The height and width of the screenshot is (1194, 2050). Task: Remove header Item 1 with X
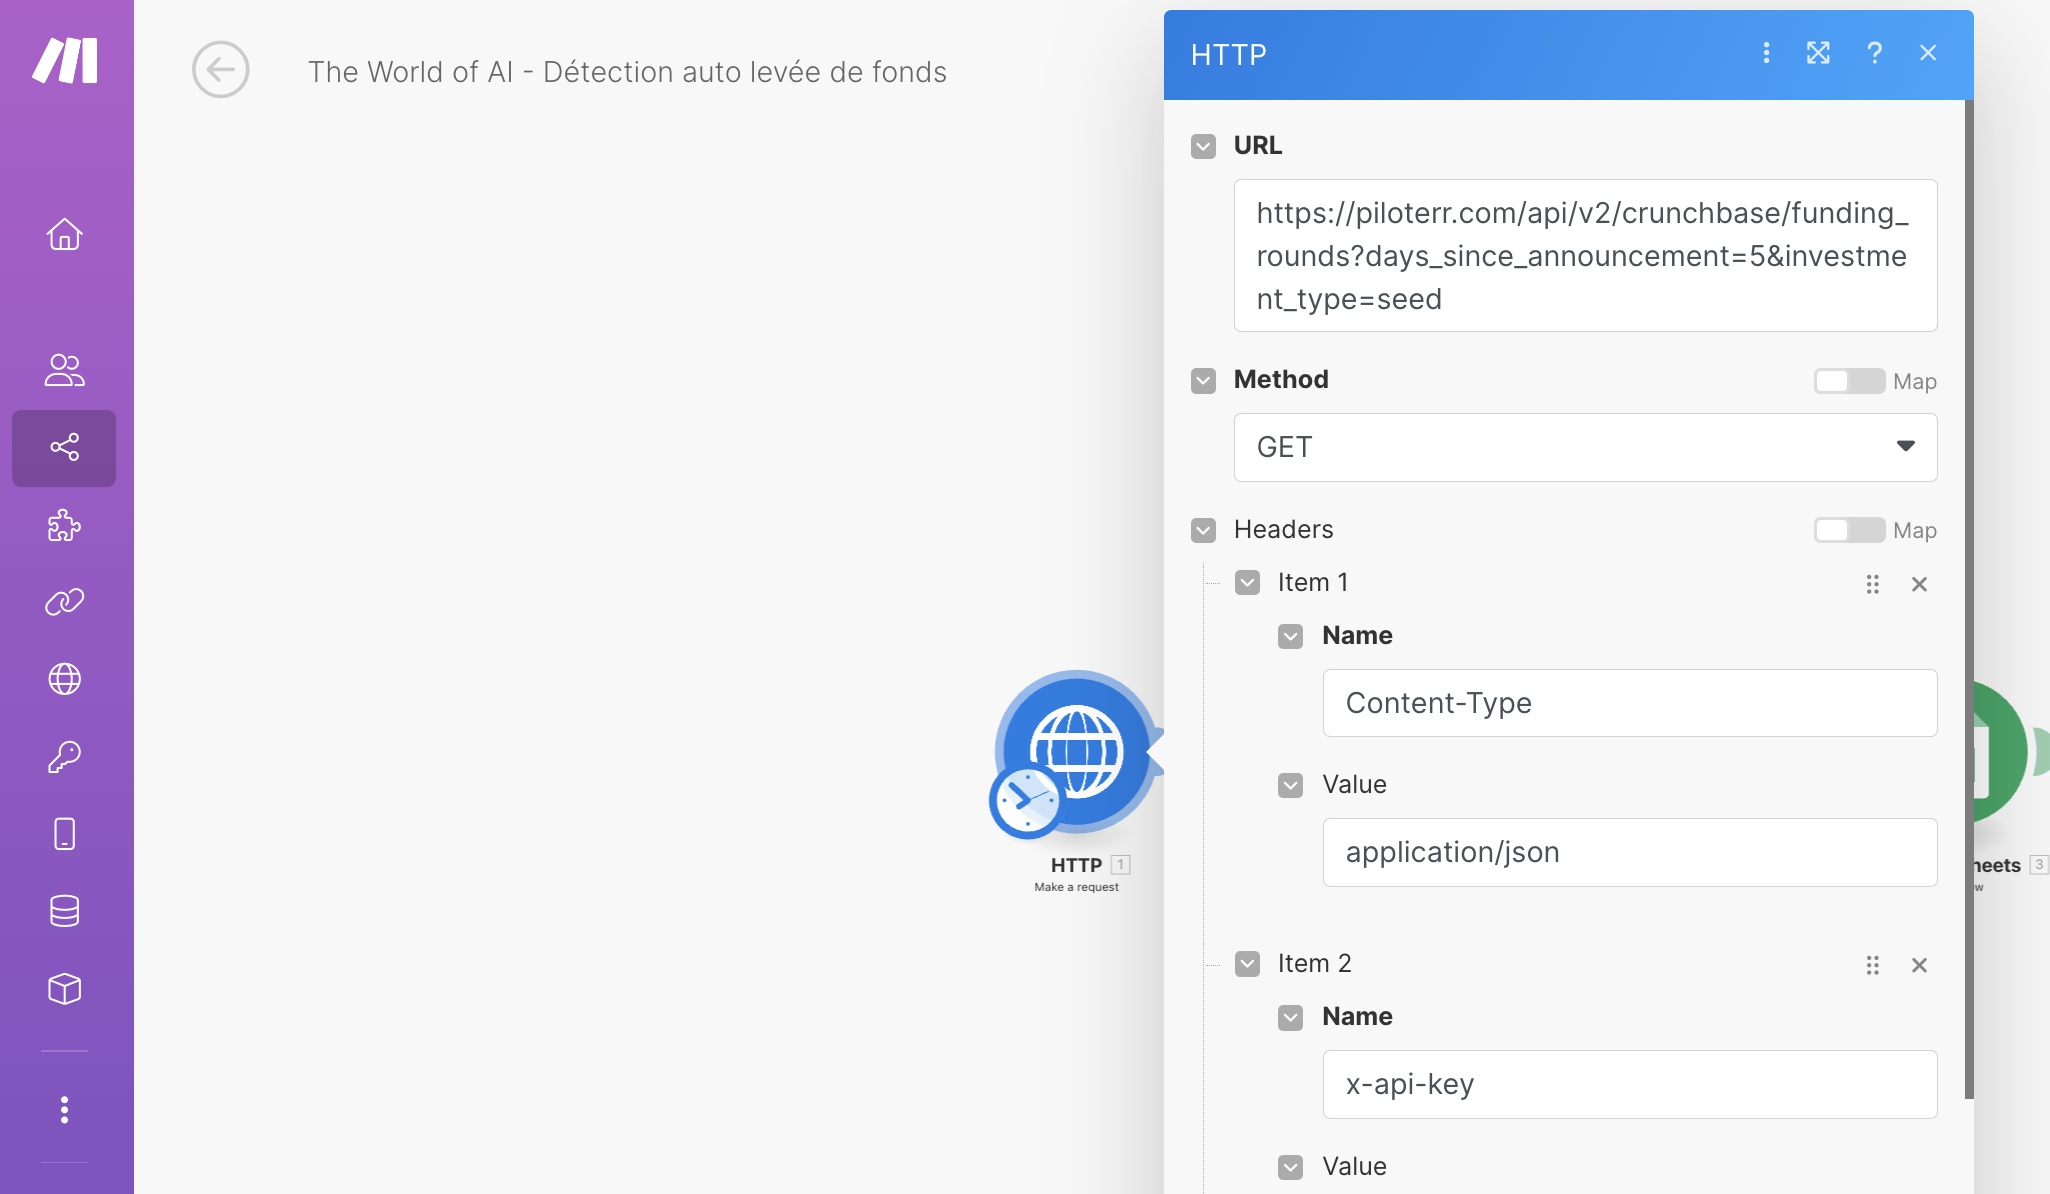pos(1918,584)
